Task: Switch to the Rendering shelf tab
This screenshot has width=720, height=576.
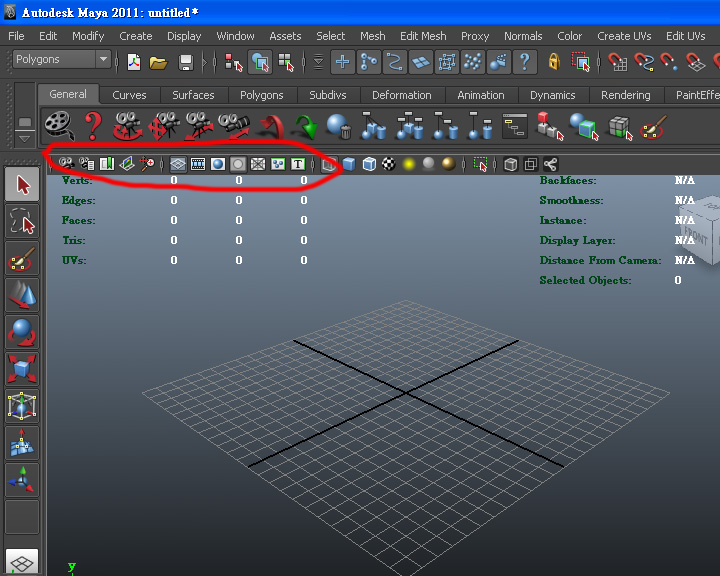Action: [x=626, y=95]
